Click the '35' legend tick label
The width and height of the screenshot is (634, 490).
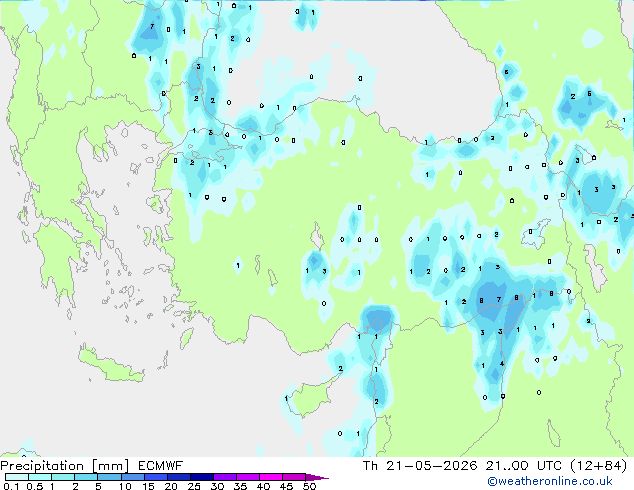pos(240,486)
